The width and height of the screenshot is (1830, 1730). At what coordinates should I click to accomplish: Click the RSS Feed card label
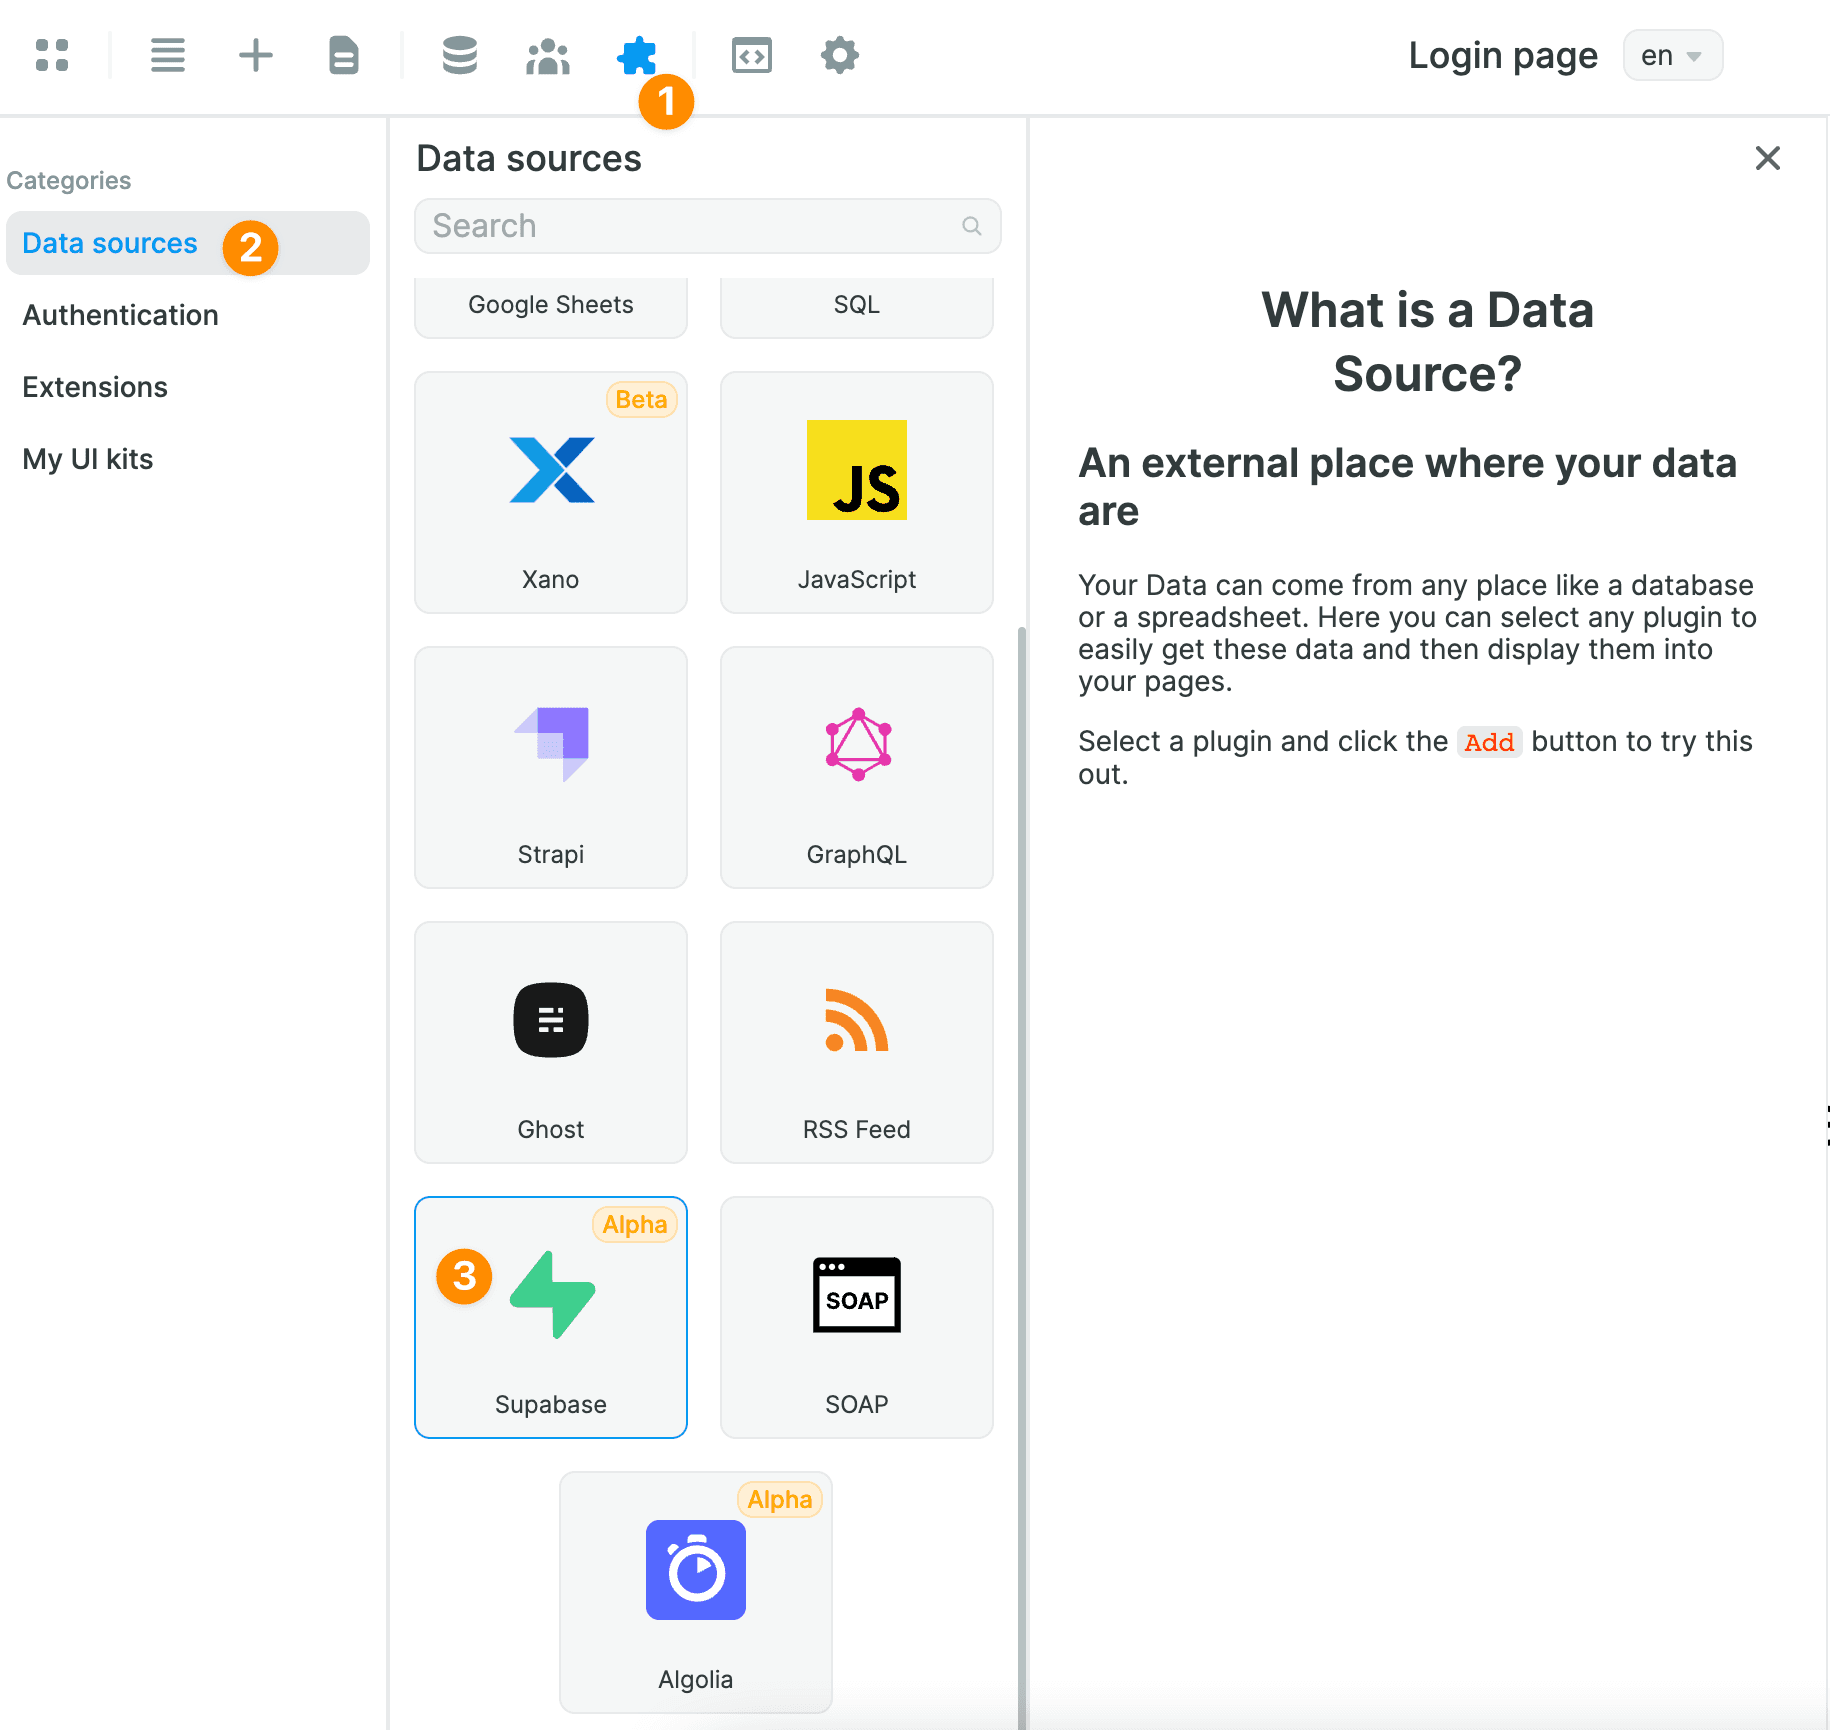857,1129
